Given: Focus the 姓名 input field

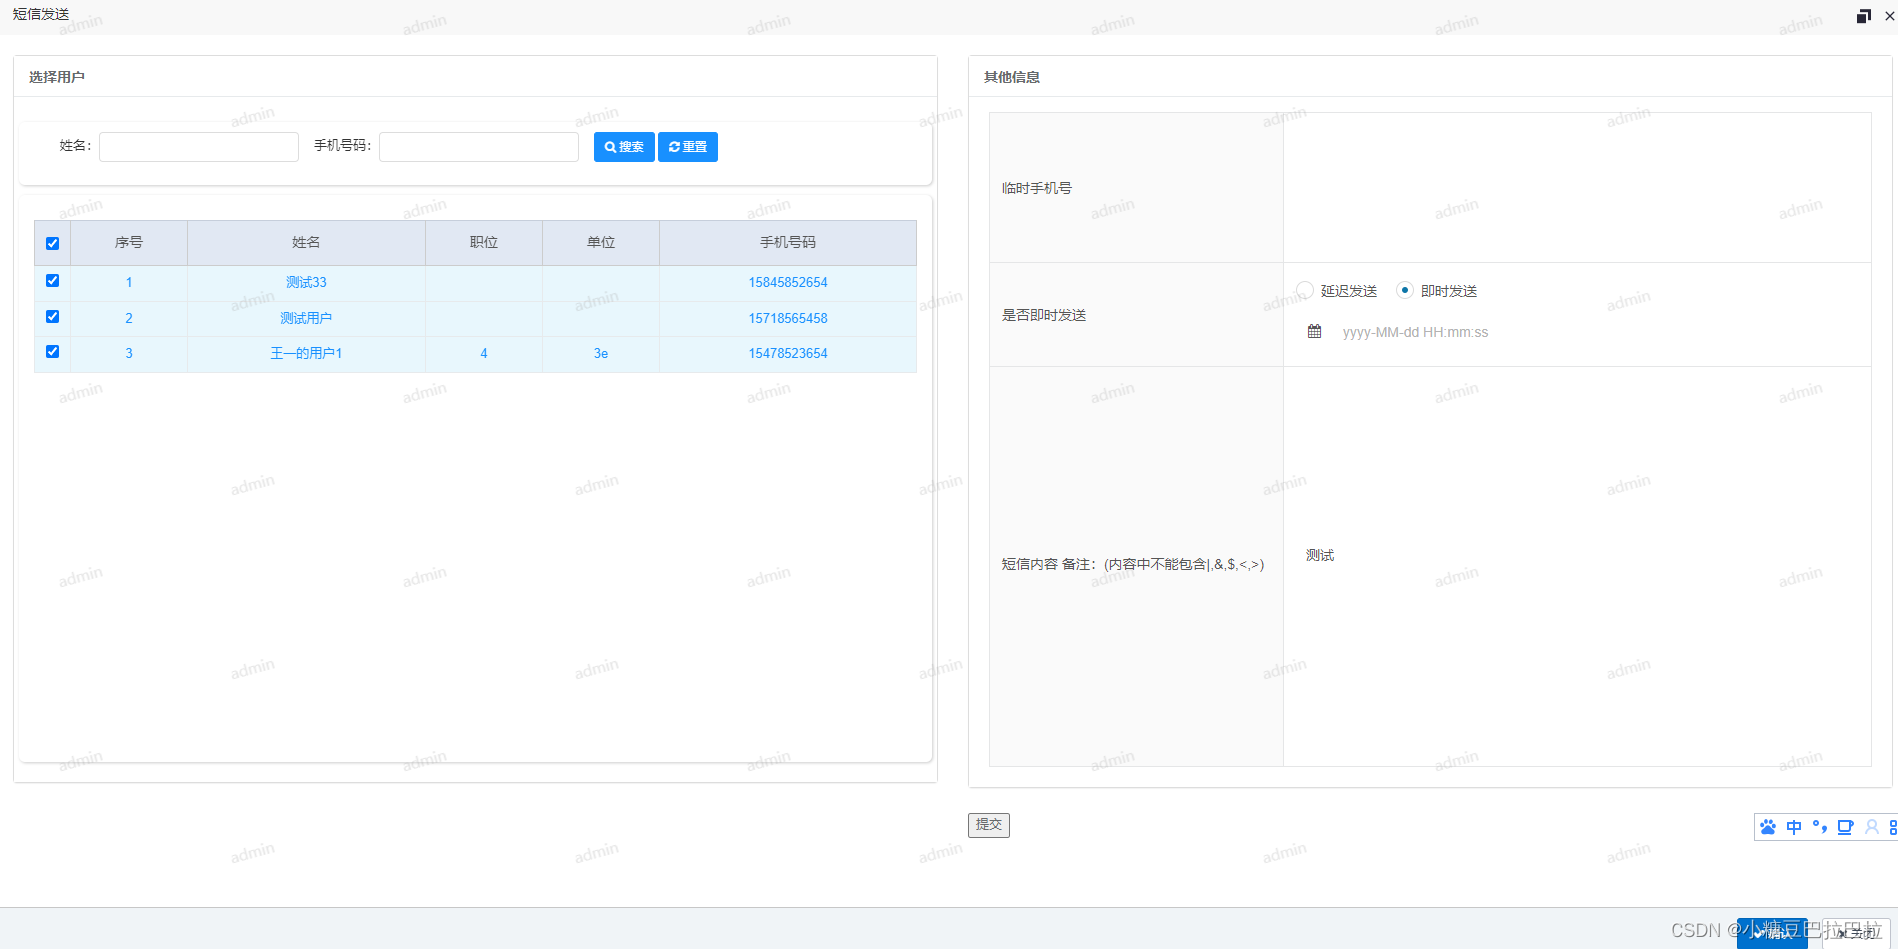Looking at the screenshot, I should point(199,147).
